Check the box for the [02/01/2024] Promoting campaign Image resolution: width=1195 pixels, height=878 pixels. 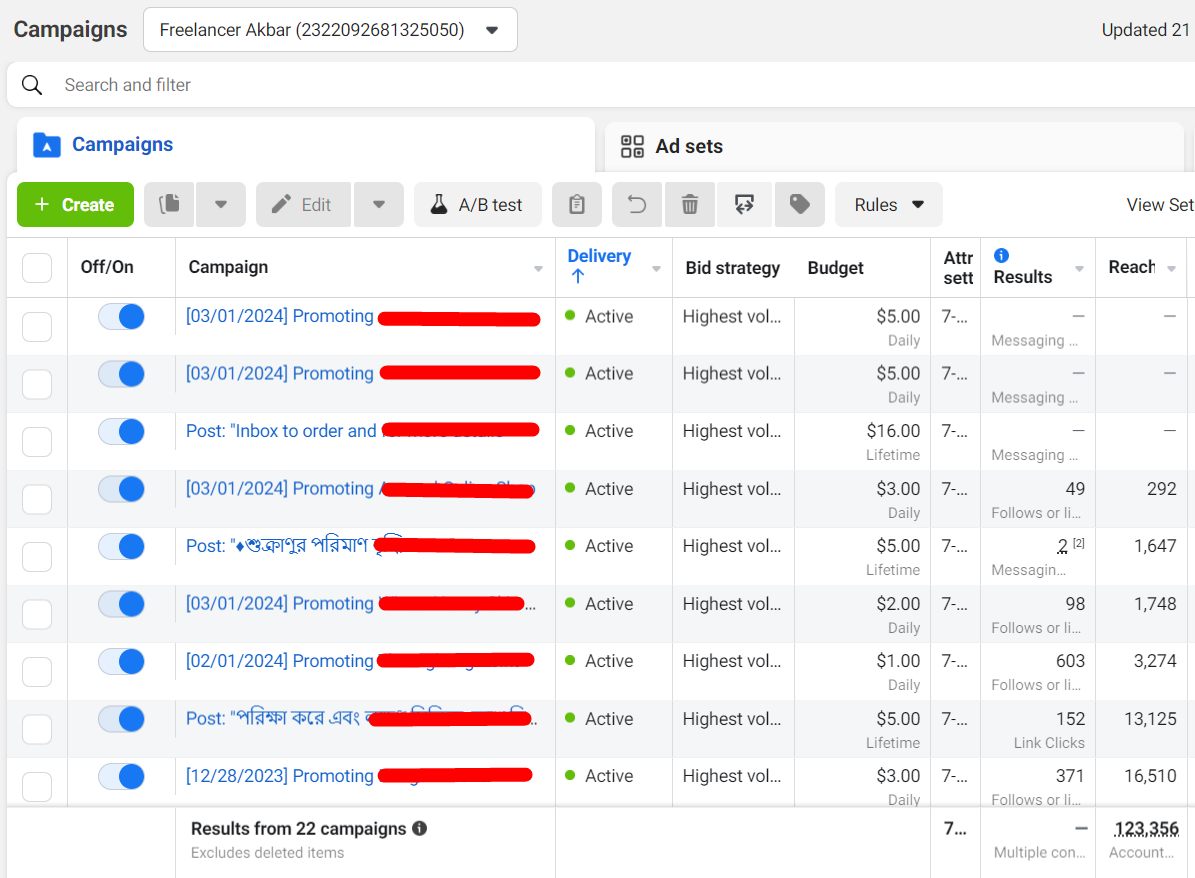click(x=37, y=671)
